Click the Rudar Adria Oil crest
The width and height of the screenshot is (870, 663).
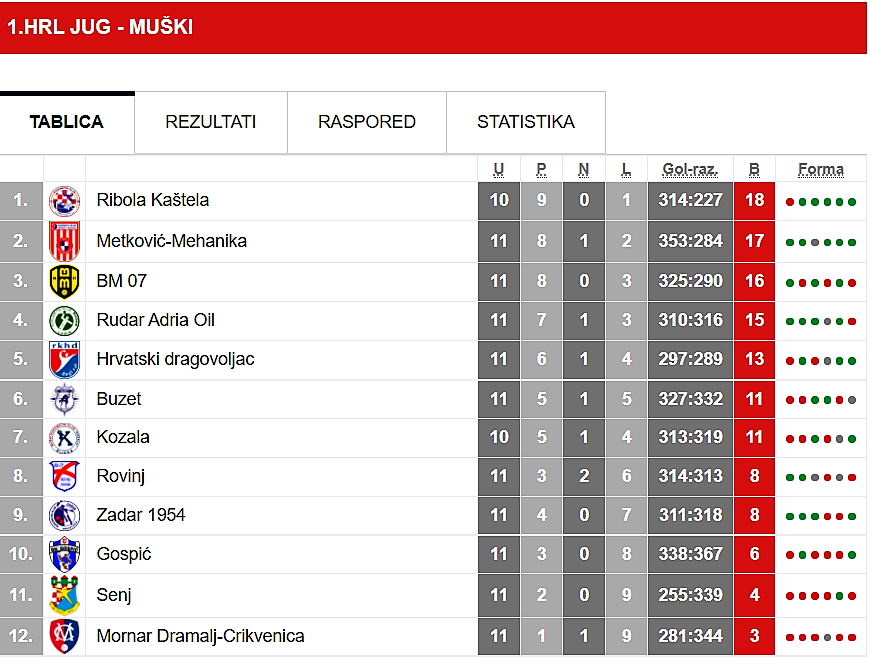65,321
